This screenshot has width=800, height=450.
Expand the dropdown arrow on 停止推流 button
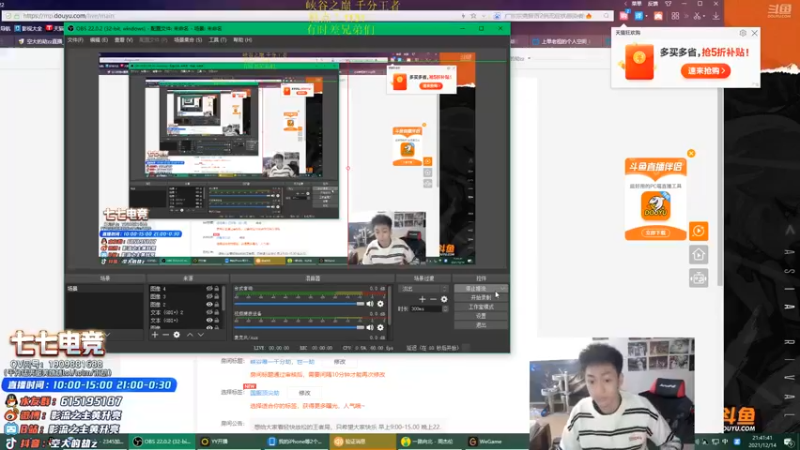(x=503, y=289)
